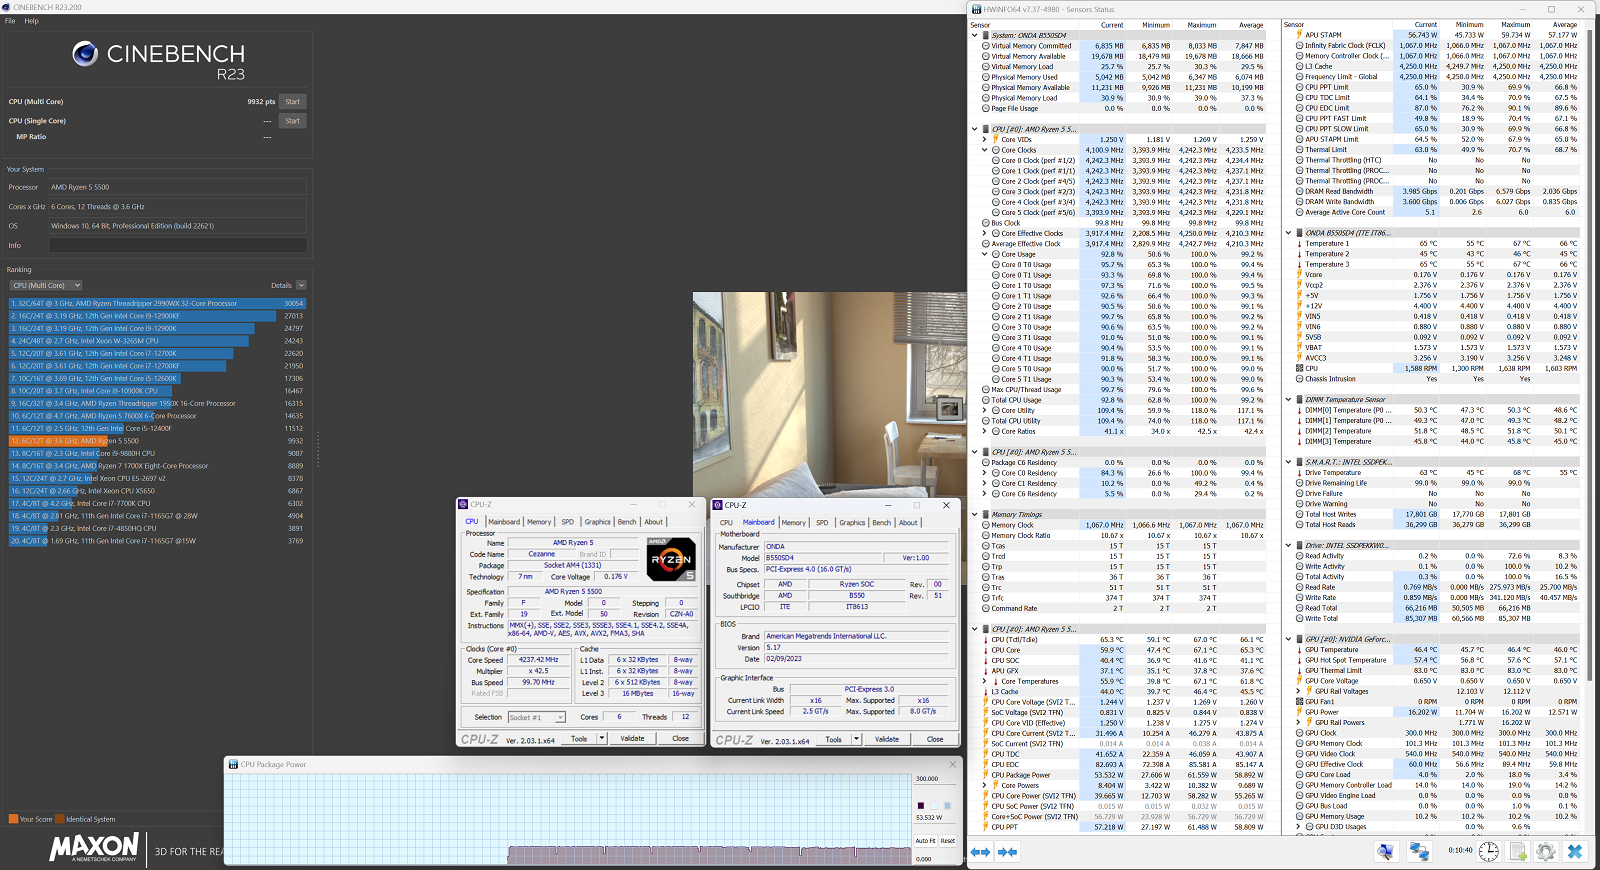Start logging with the HWiNFO log file icon
The width and height of the screenshot is (1600, 870).
(1518, 852)
